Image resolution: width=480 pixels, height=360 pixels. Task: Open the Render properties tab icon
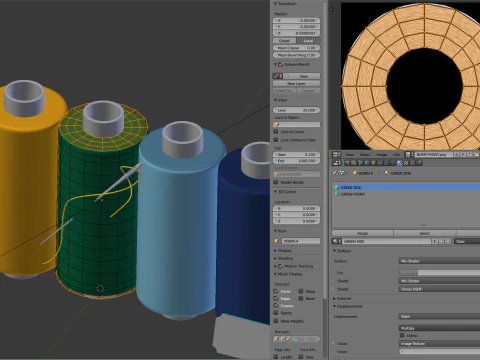pyautogui.click(x=347, y=163)
